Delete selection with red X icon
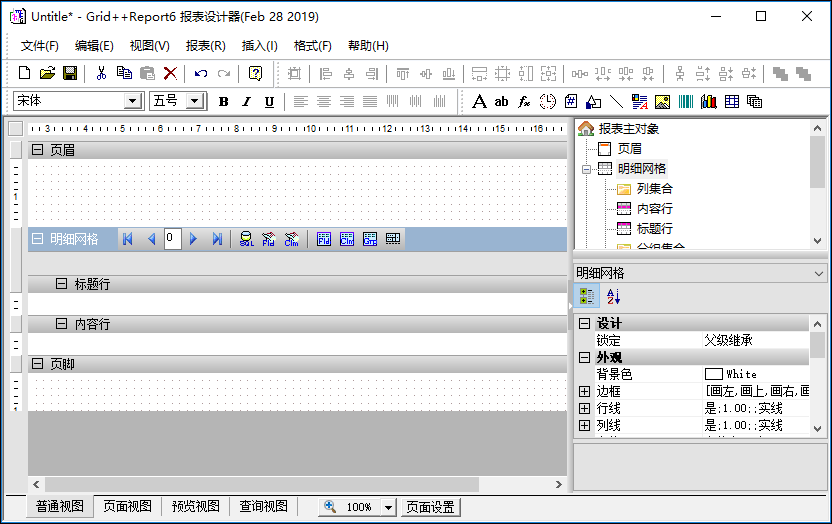Screen dimensions: 832x524 pos(170,73)
